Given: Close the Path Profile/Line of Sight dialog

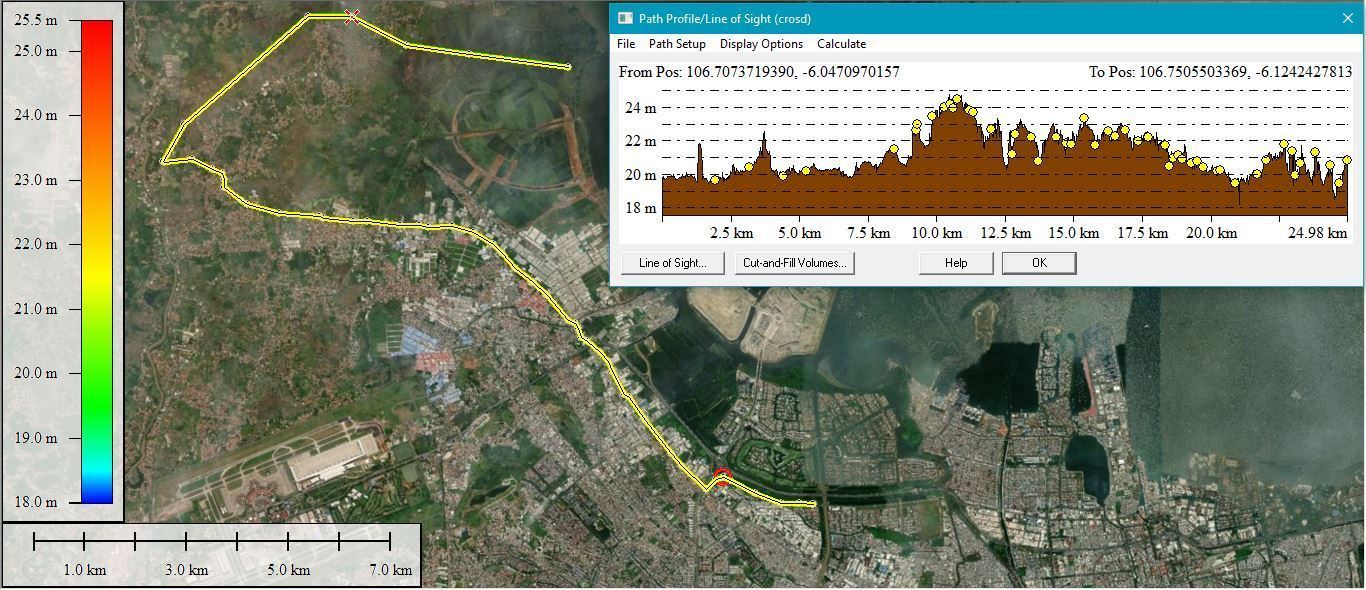Looking at the screenshot, I should click(x=1347, y=18).
